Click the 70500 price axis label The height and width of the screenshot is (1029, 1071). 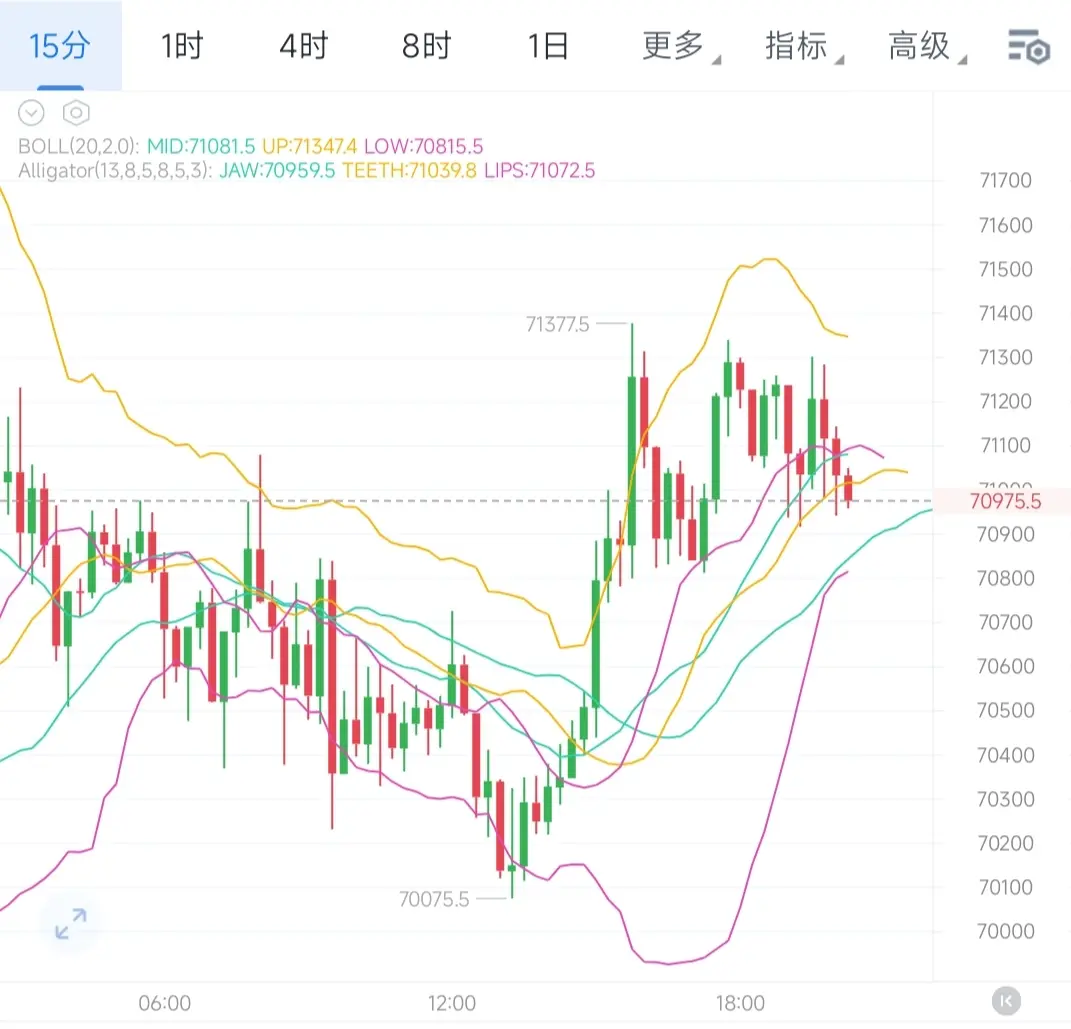[1005, 710]
